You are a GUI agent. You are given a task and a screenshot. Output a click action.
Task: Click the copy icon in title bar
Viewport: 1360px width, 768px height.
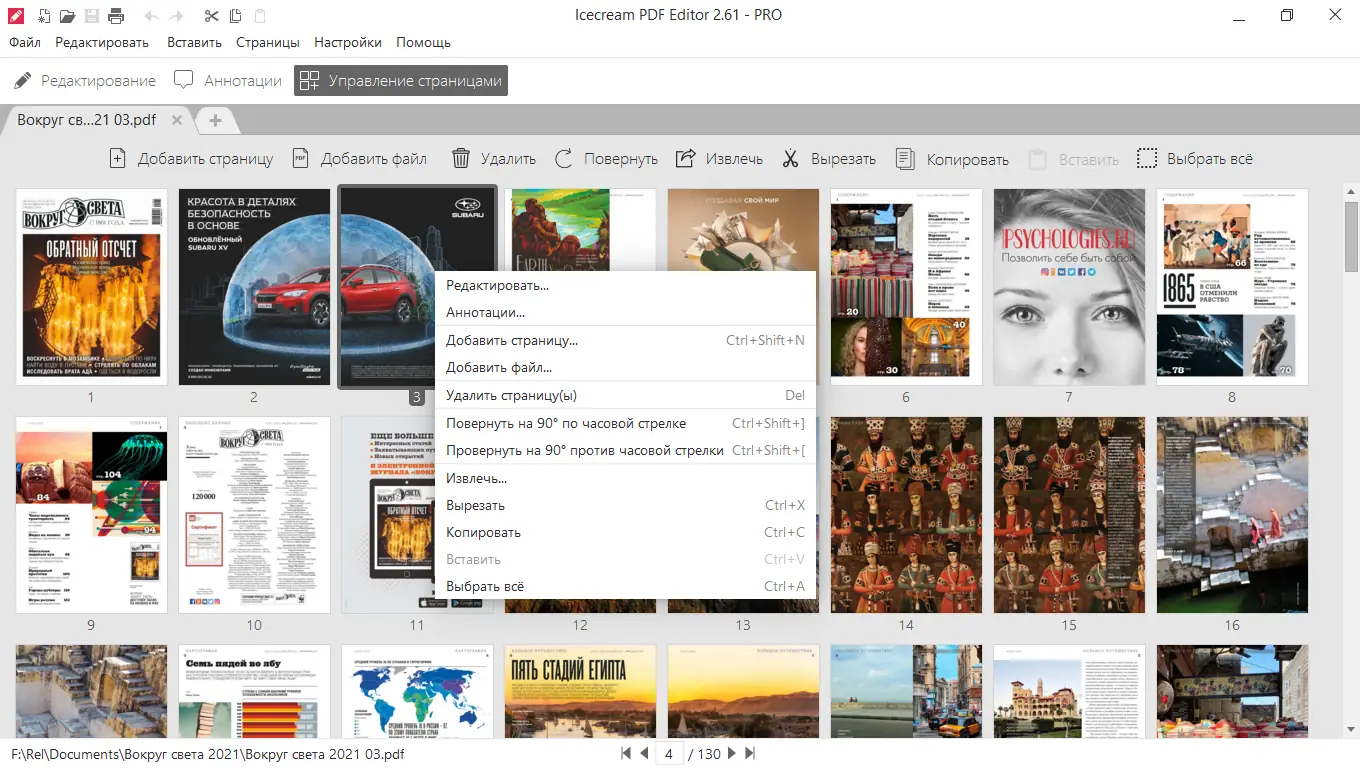tap(235, 15)
